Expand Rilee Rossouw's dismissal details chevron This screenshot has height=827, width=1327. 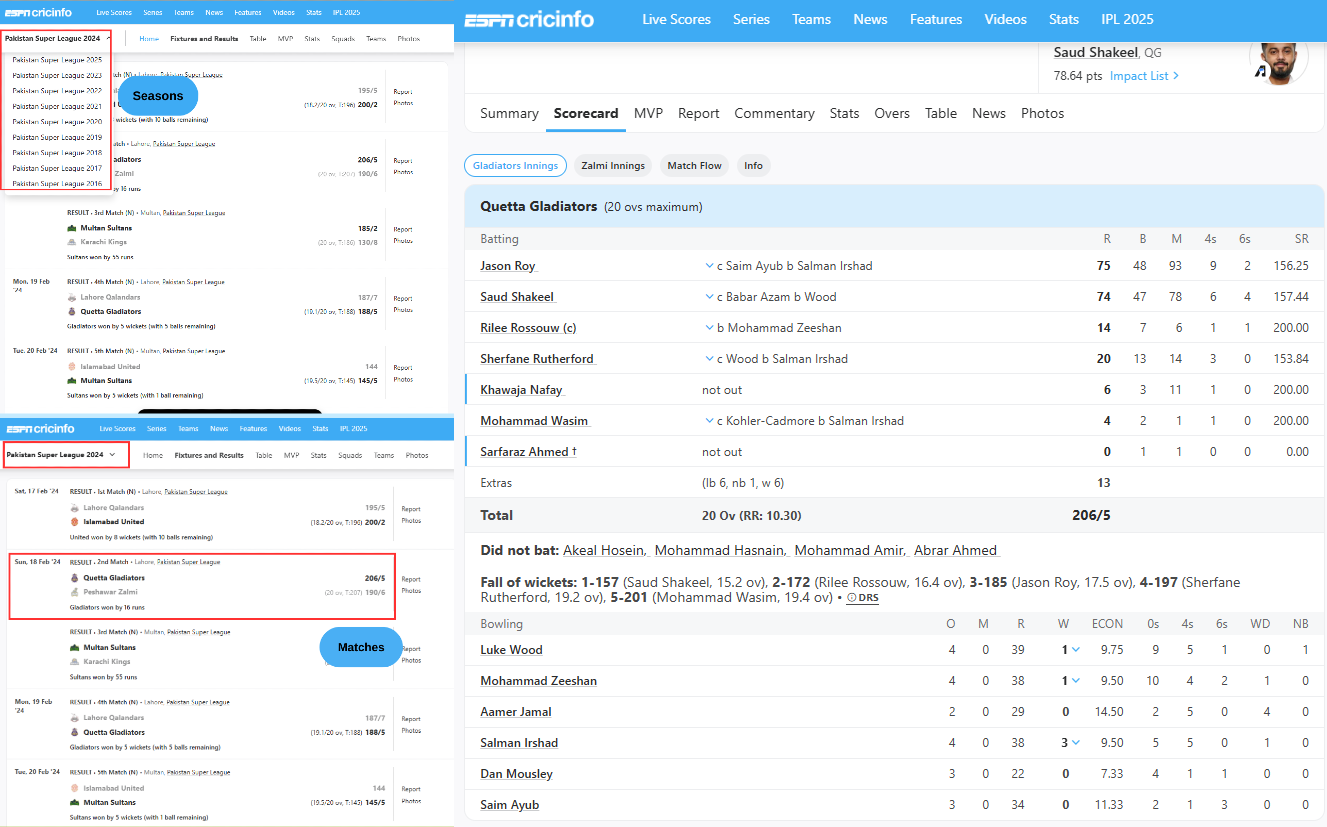click(x=709, y=328)
